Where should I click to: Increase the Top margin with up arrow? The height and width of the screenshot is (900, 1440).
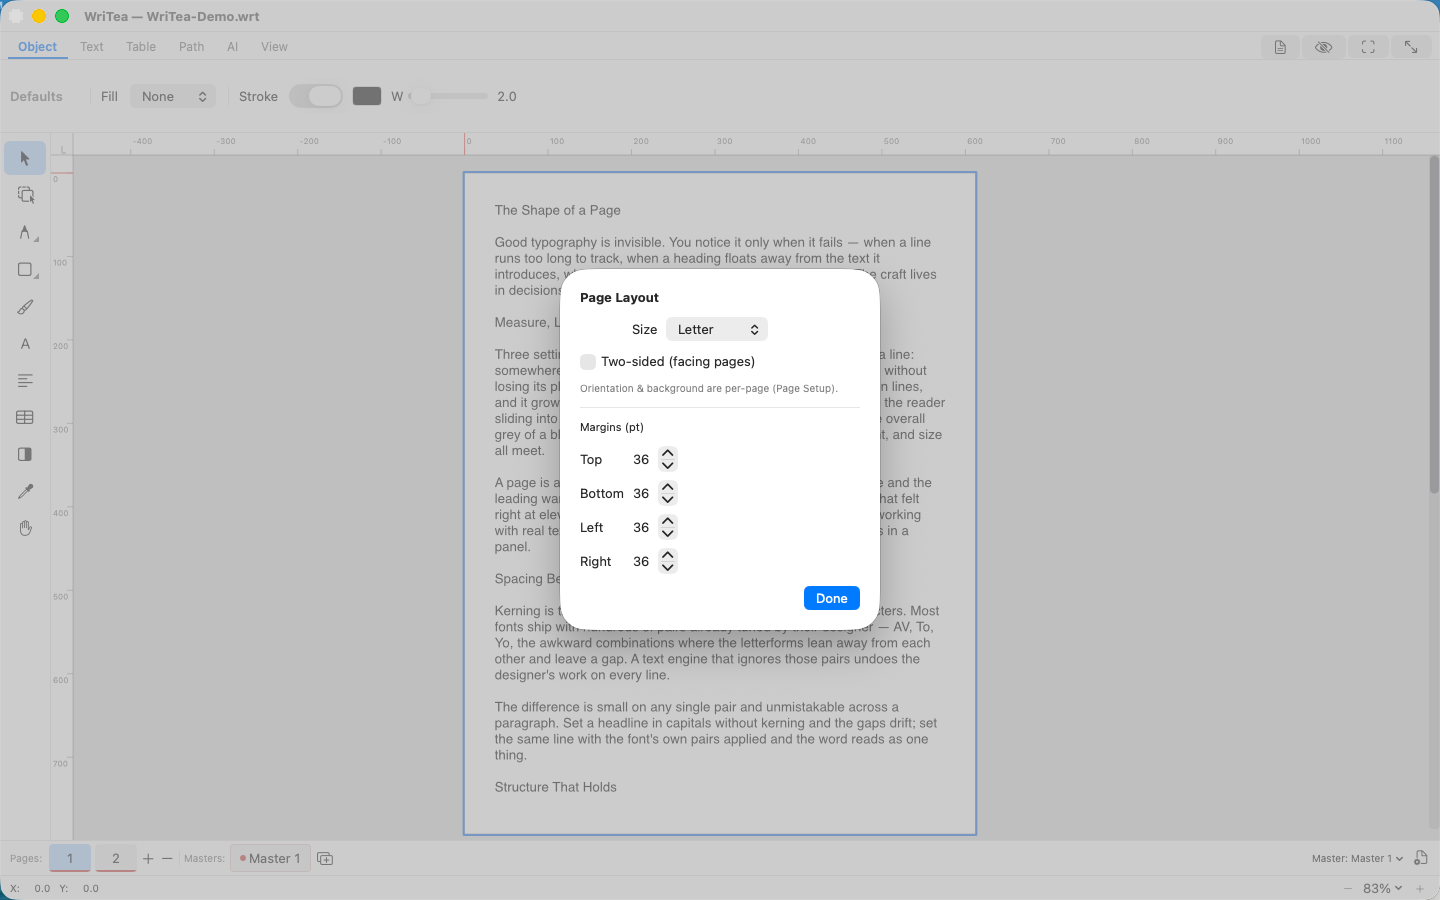[668, 454]
